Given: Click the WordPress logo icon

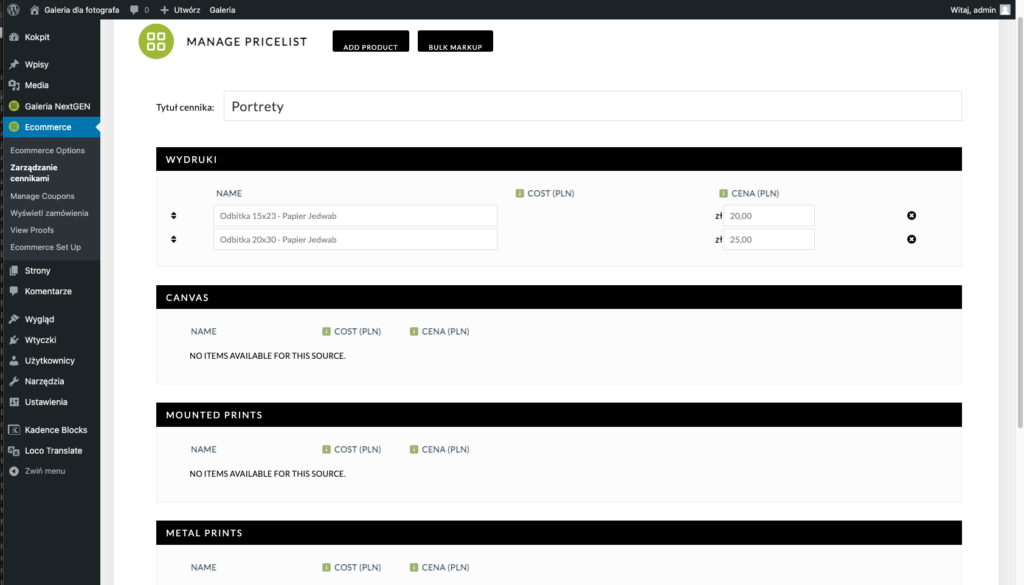Looking at the screenshot, I should coord(14,9).
